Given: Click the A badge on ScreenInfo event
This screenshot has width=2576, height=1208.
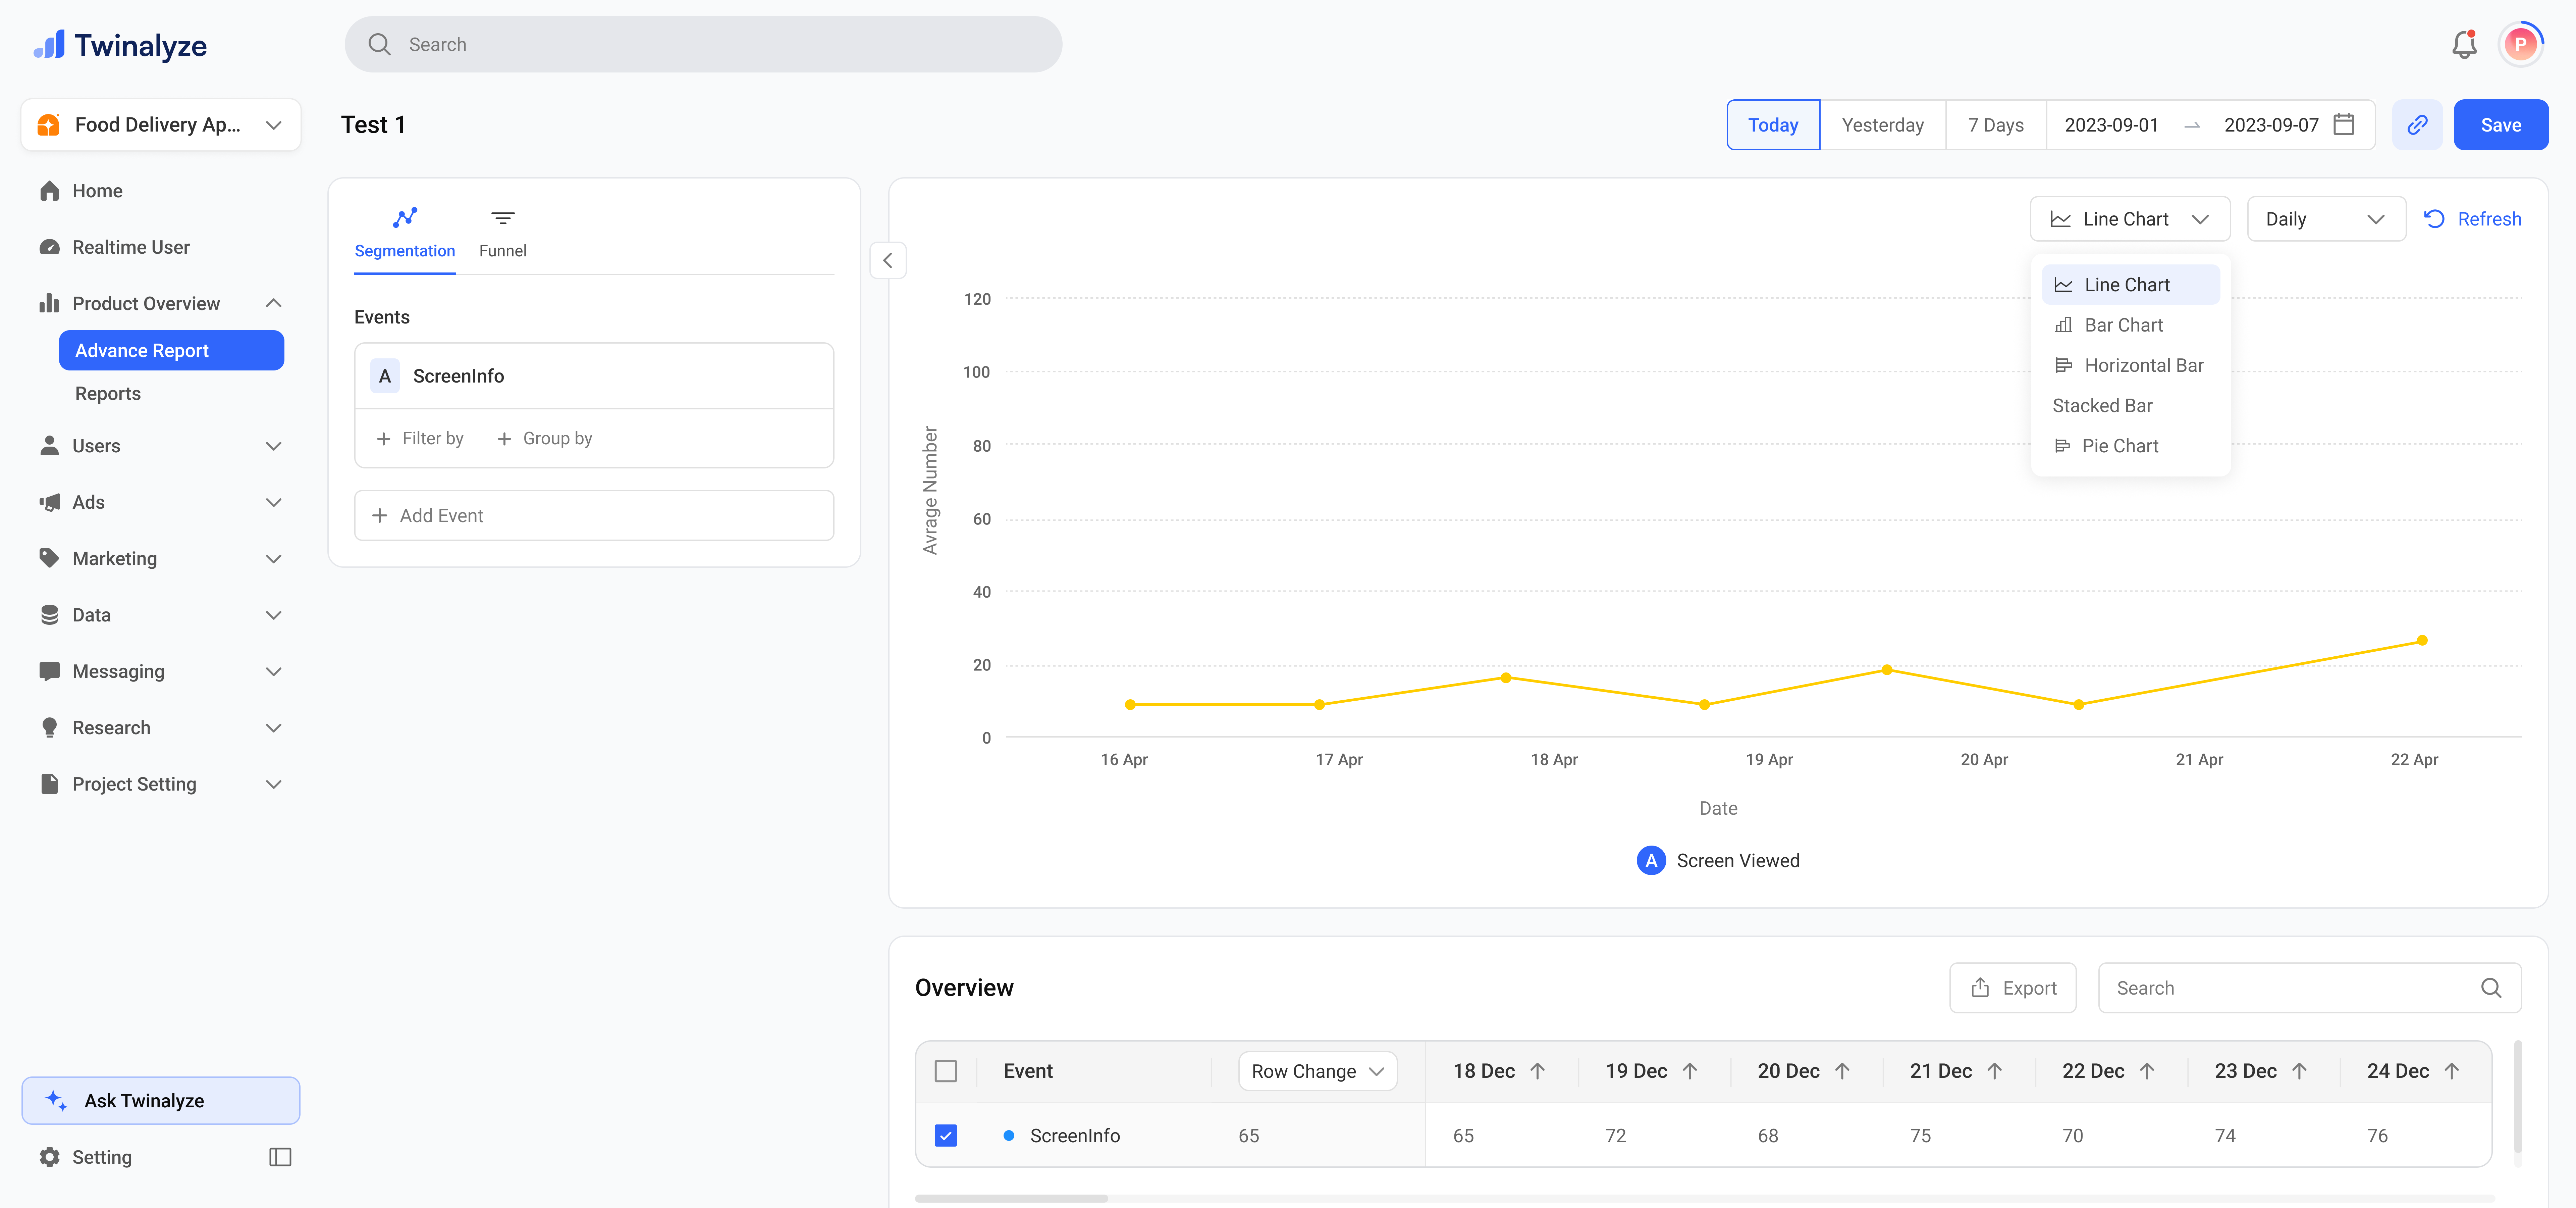Looking at the screenshot, I should pos(385,376).
